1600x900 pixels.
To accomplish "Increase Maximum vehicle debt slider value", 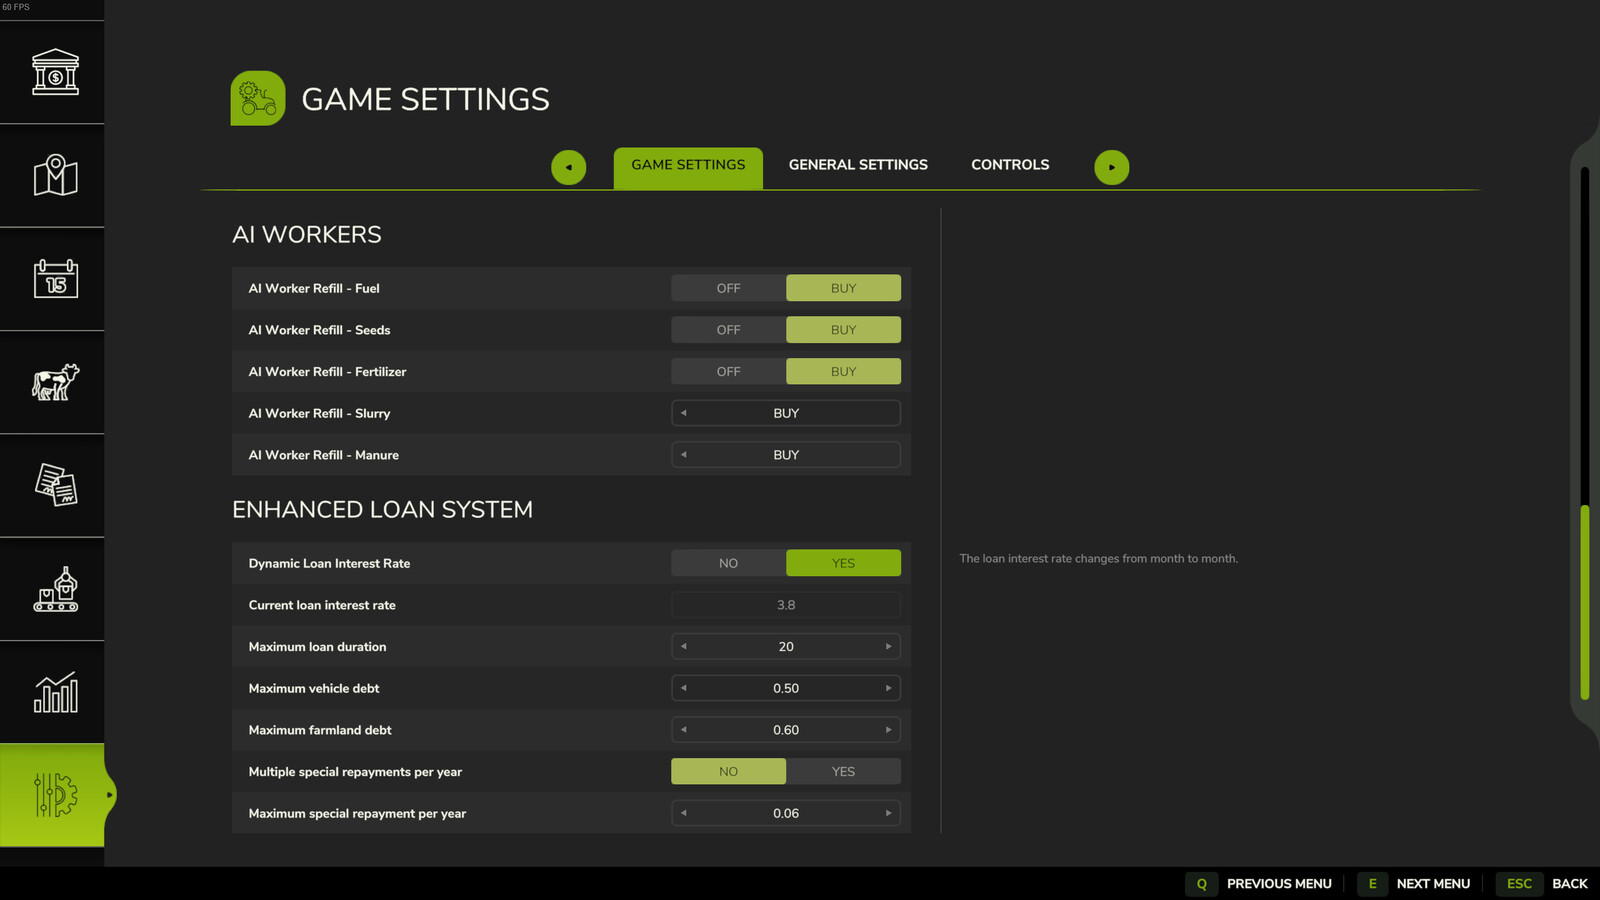I will coord(888,688).
